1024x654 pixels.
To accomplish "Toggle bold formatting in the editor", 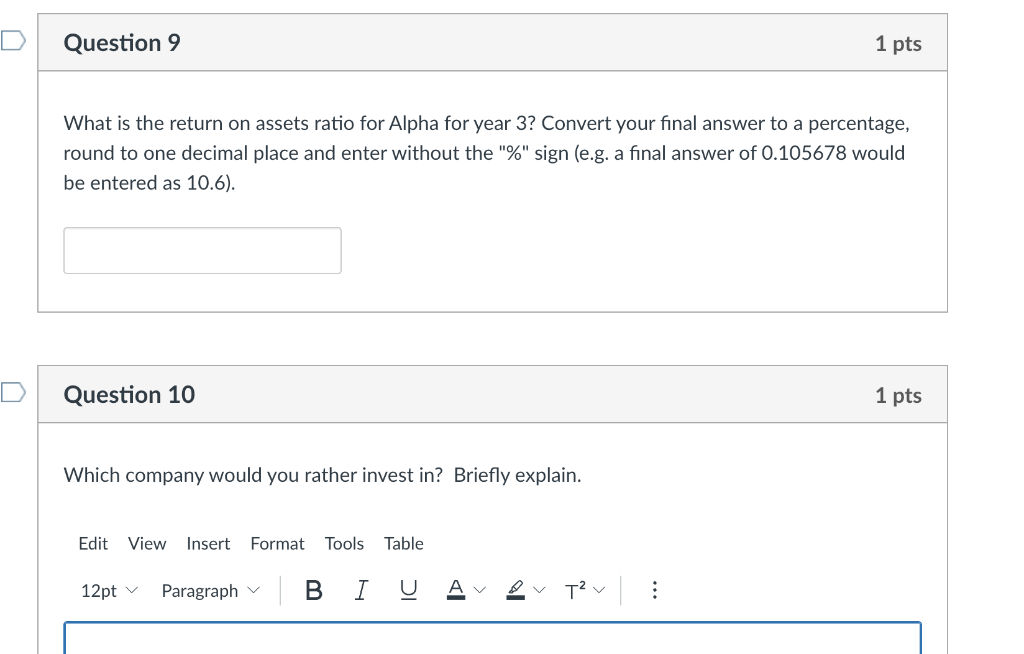I will [x=313, y=591].
